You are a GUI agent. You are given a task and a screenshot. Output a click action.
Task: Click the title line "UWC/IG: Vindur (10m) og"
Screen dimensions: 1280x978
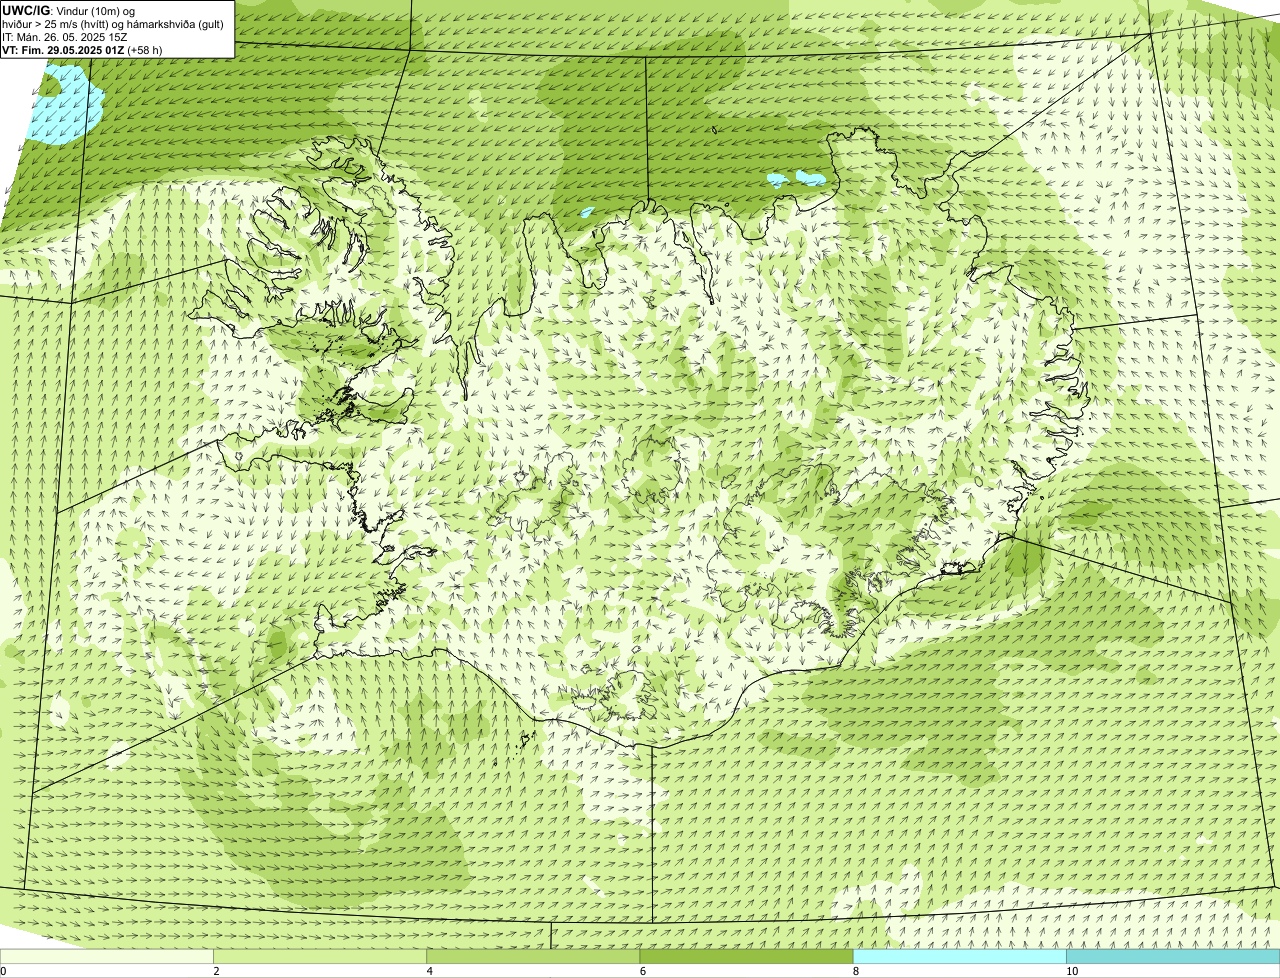click(69, 11)
